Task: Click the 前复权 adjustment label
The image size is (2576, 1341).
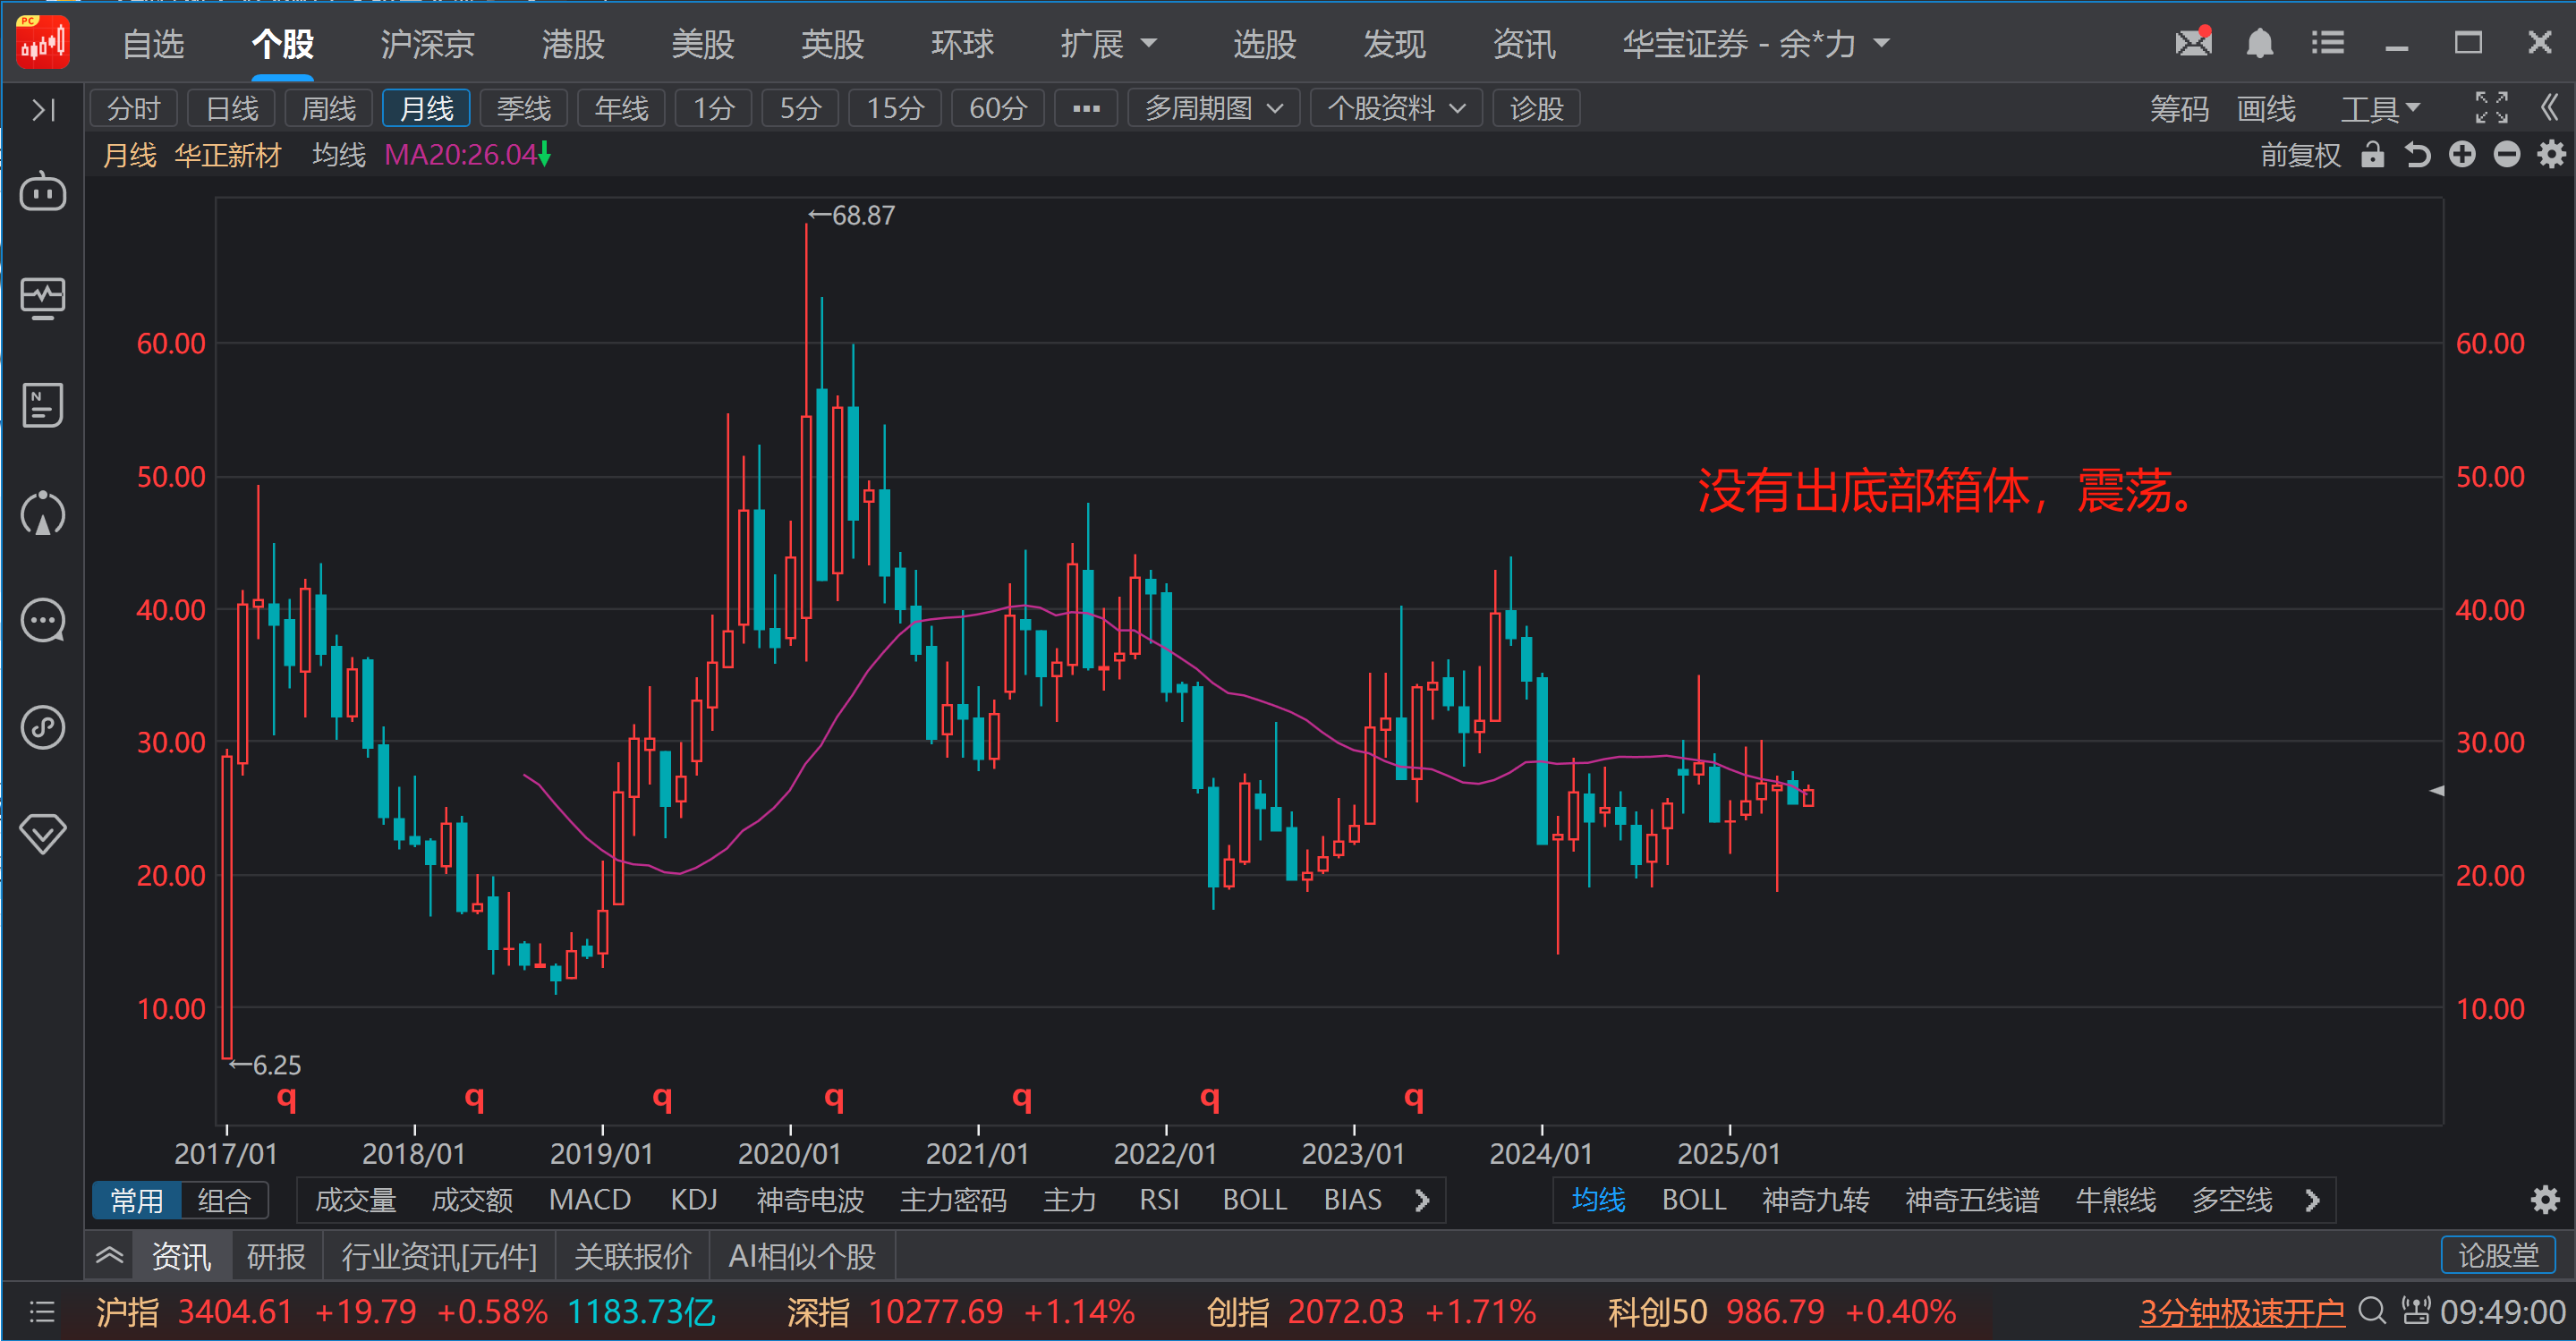Action: [x=2300, y=155]
